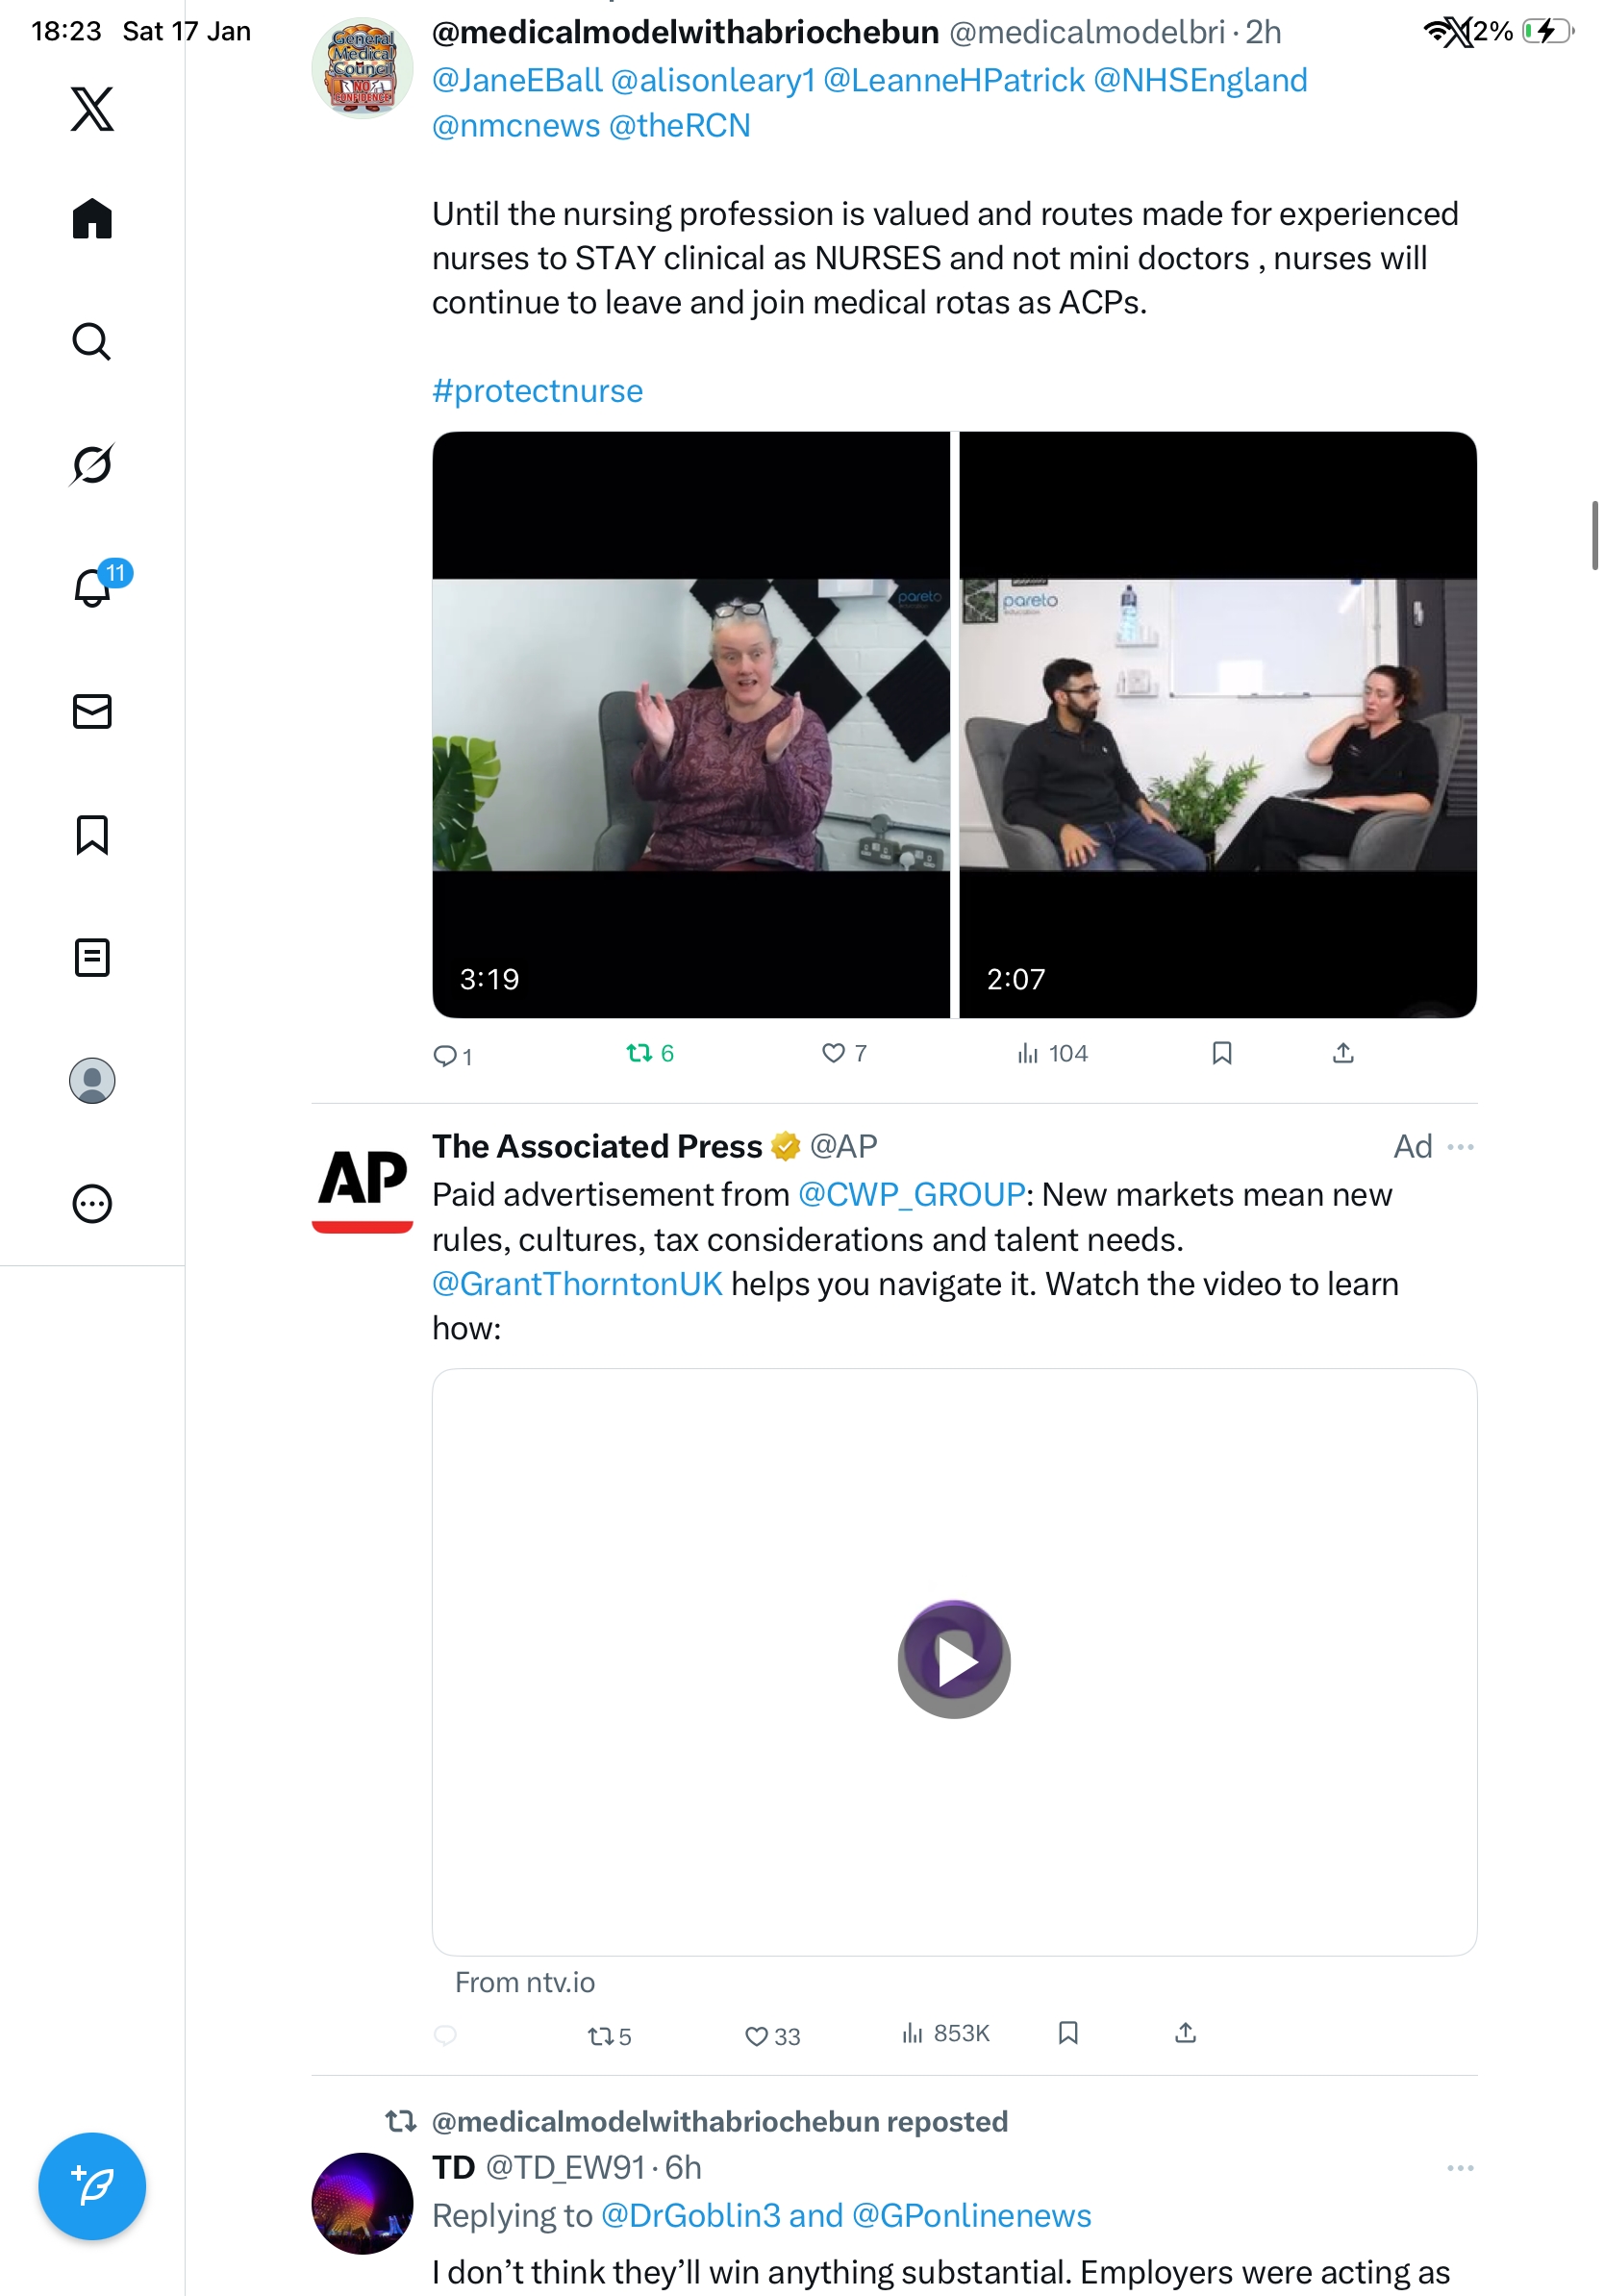Open the More circle menu in sidebar
Viewport: 1604px width, 2296px height.
click(x=92, y=1203)
